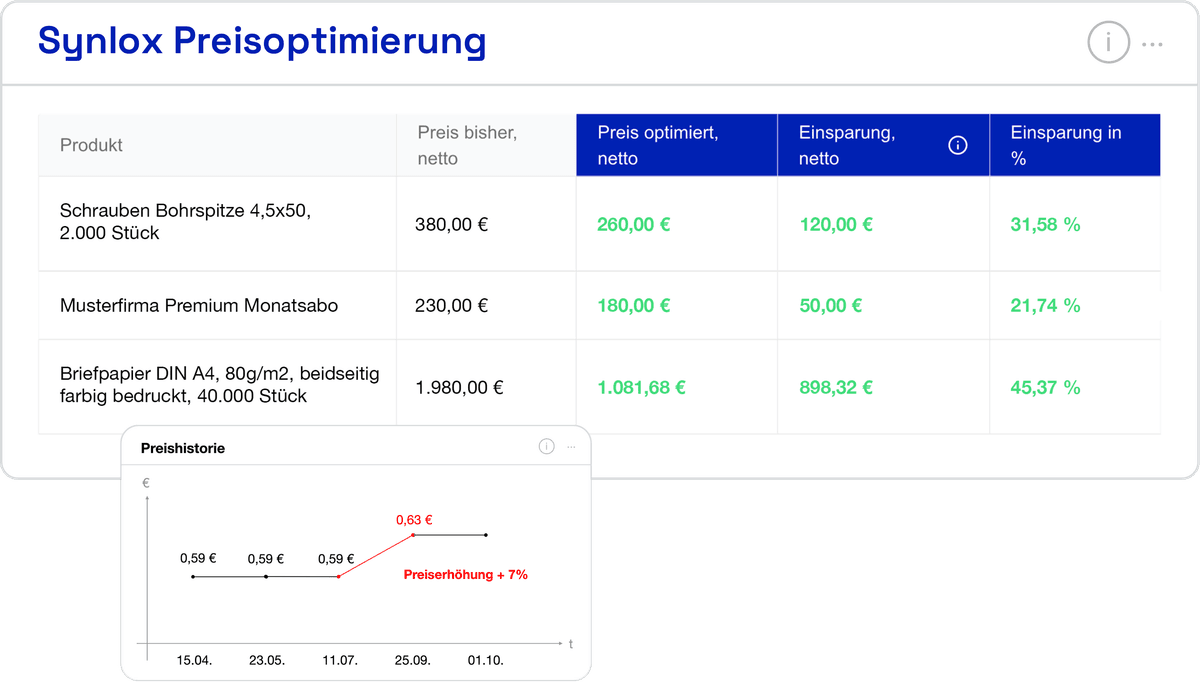Image resolution: width=1200 pixels, height=682 pixels.
Task: Open the Musterfirma Premium Monatsabo product
Action: [x=199, y=305]
